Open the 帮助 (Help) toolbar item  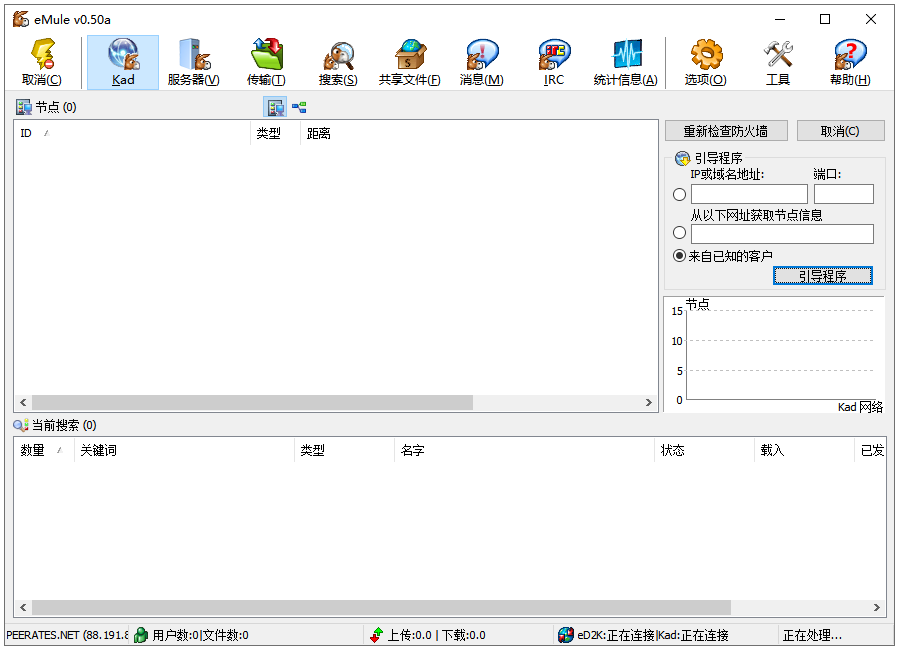849,60
